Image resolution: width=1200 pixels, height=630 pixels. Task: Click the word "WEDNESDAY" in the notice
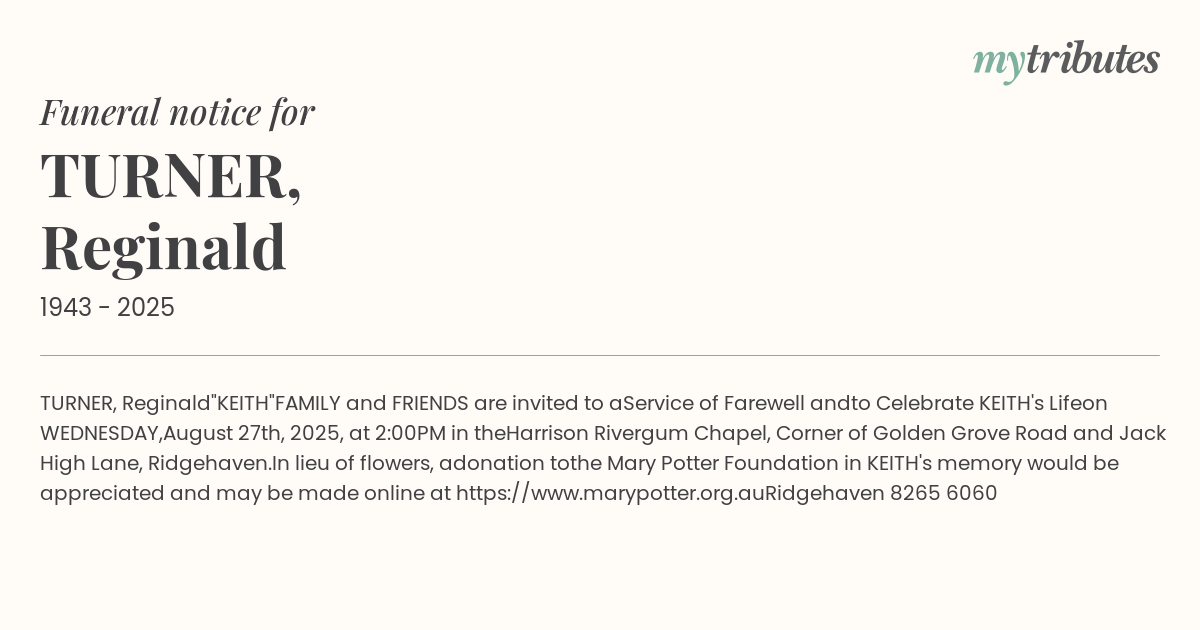pos(100,433)
